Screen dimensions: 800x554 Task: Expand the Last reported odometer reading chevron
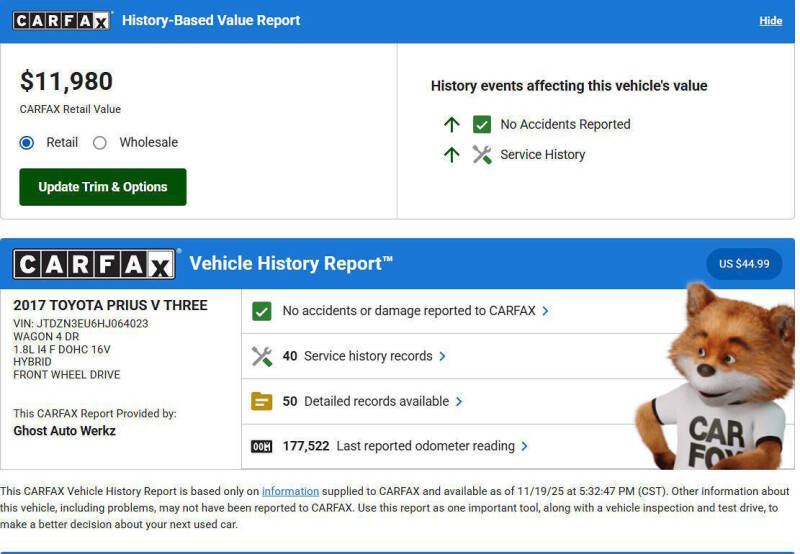pyautogui.click(x=524, y=446)
